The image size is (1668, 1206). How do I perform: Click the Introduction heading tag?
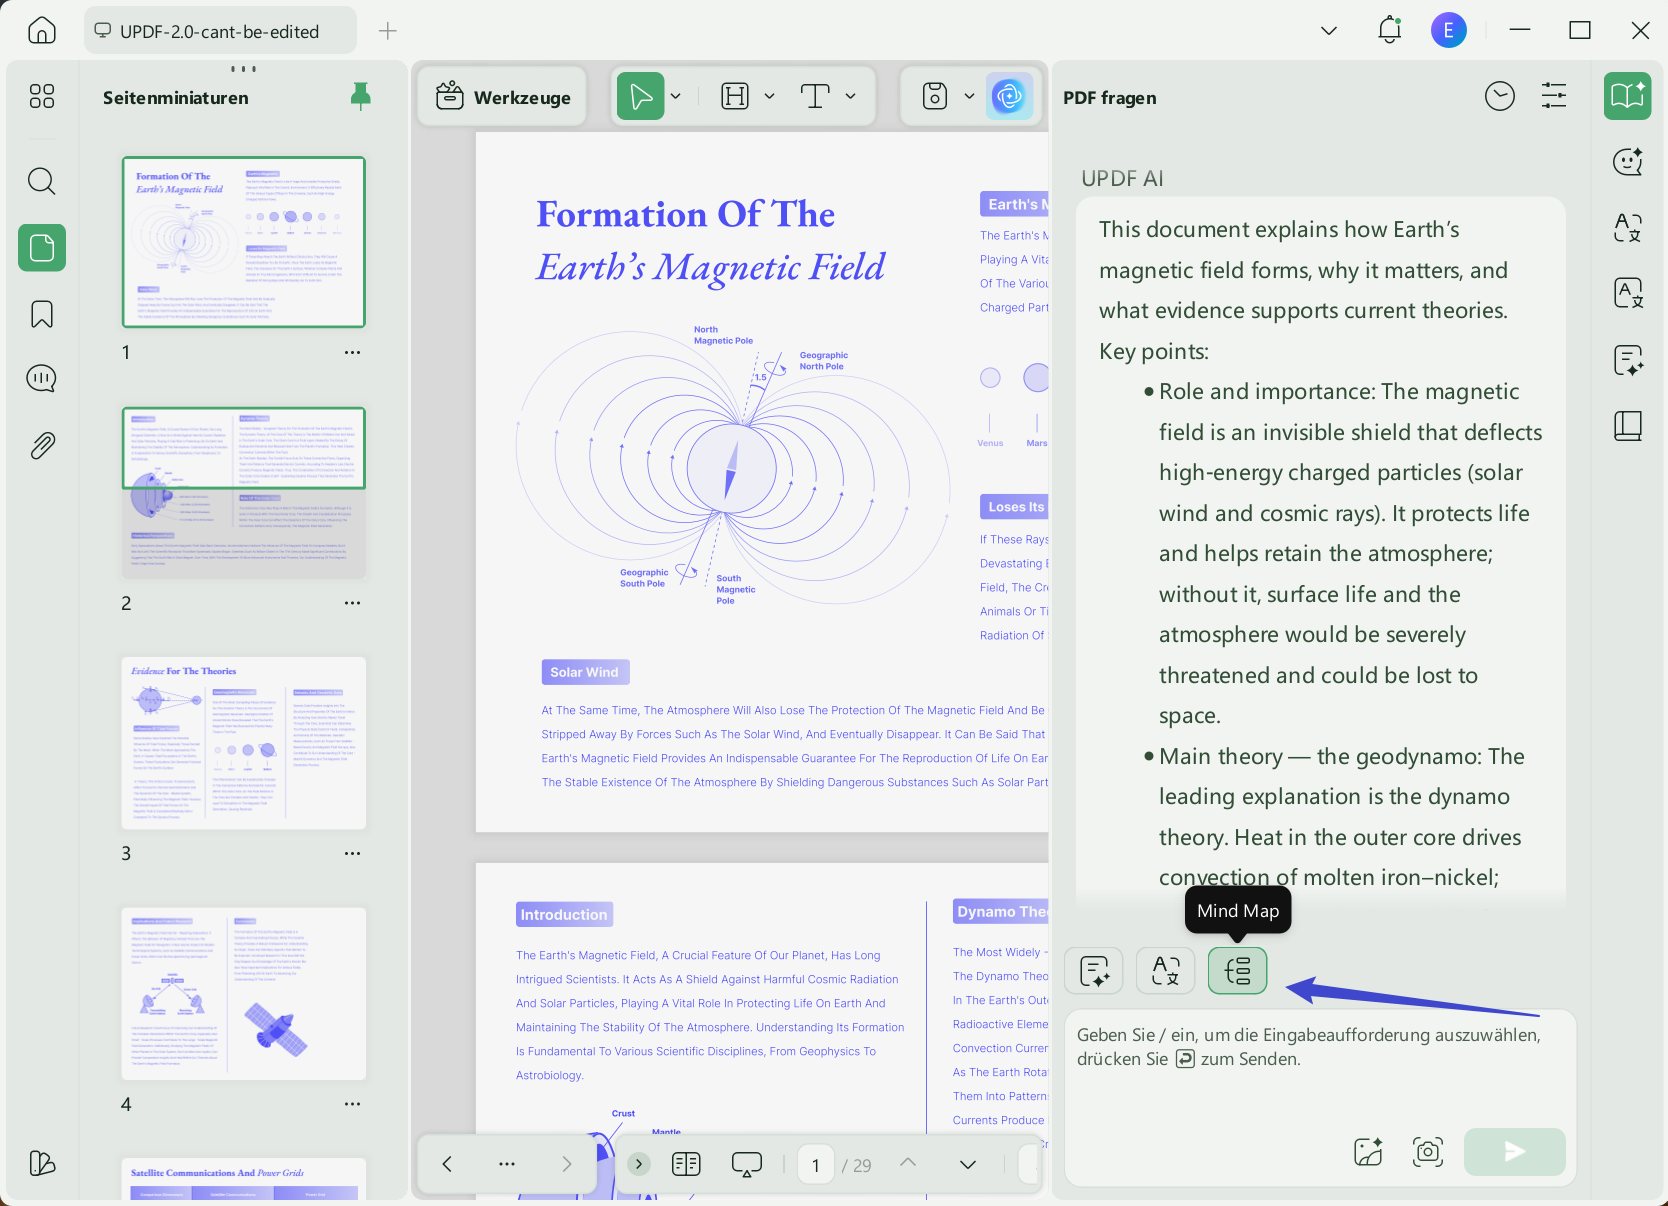[564, 914]
